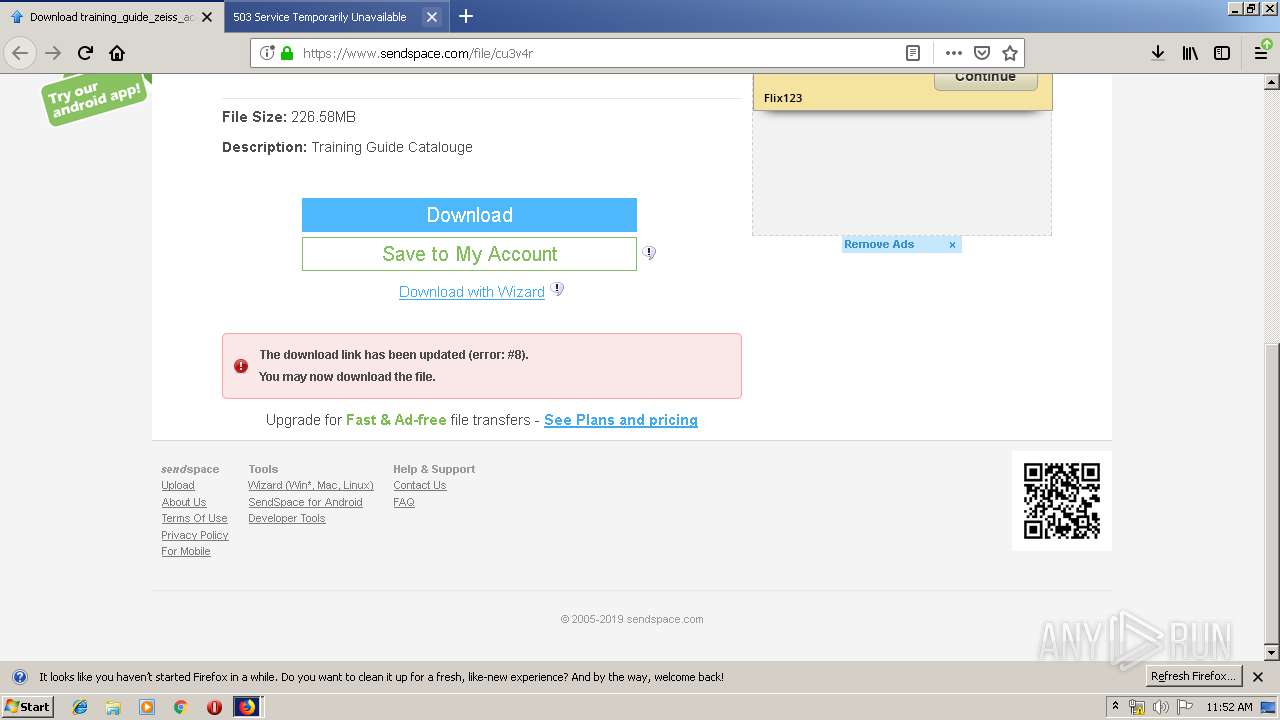Click the green secure padlock icon
Screen dimensions: 1280x720
[286, 53]
